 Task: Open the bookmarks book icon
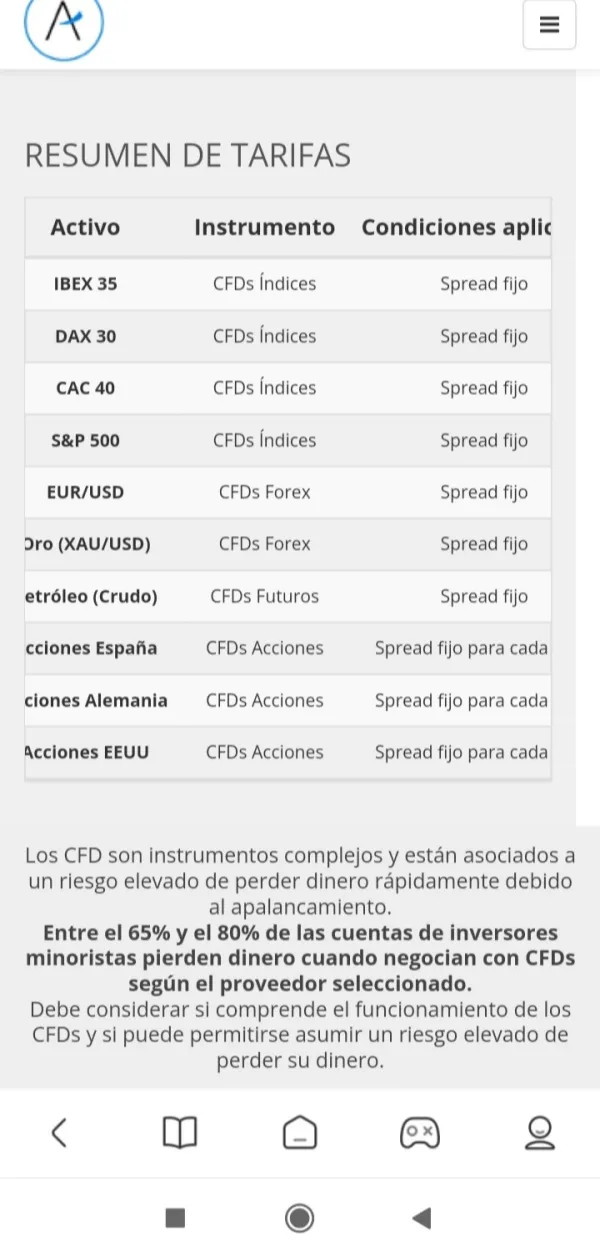[x=180, y=1132]
